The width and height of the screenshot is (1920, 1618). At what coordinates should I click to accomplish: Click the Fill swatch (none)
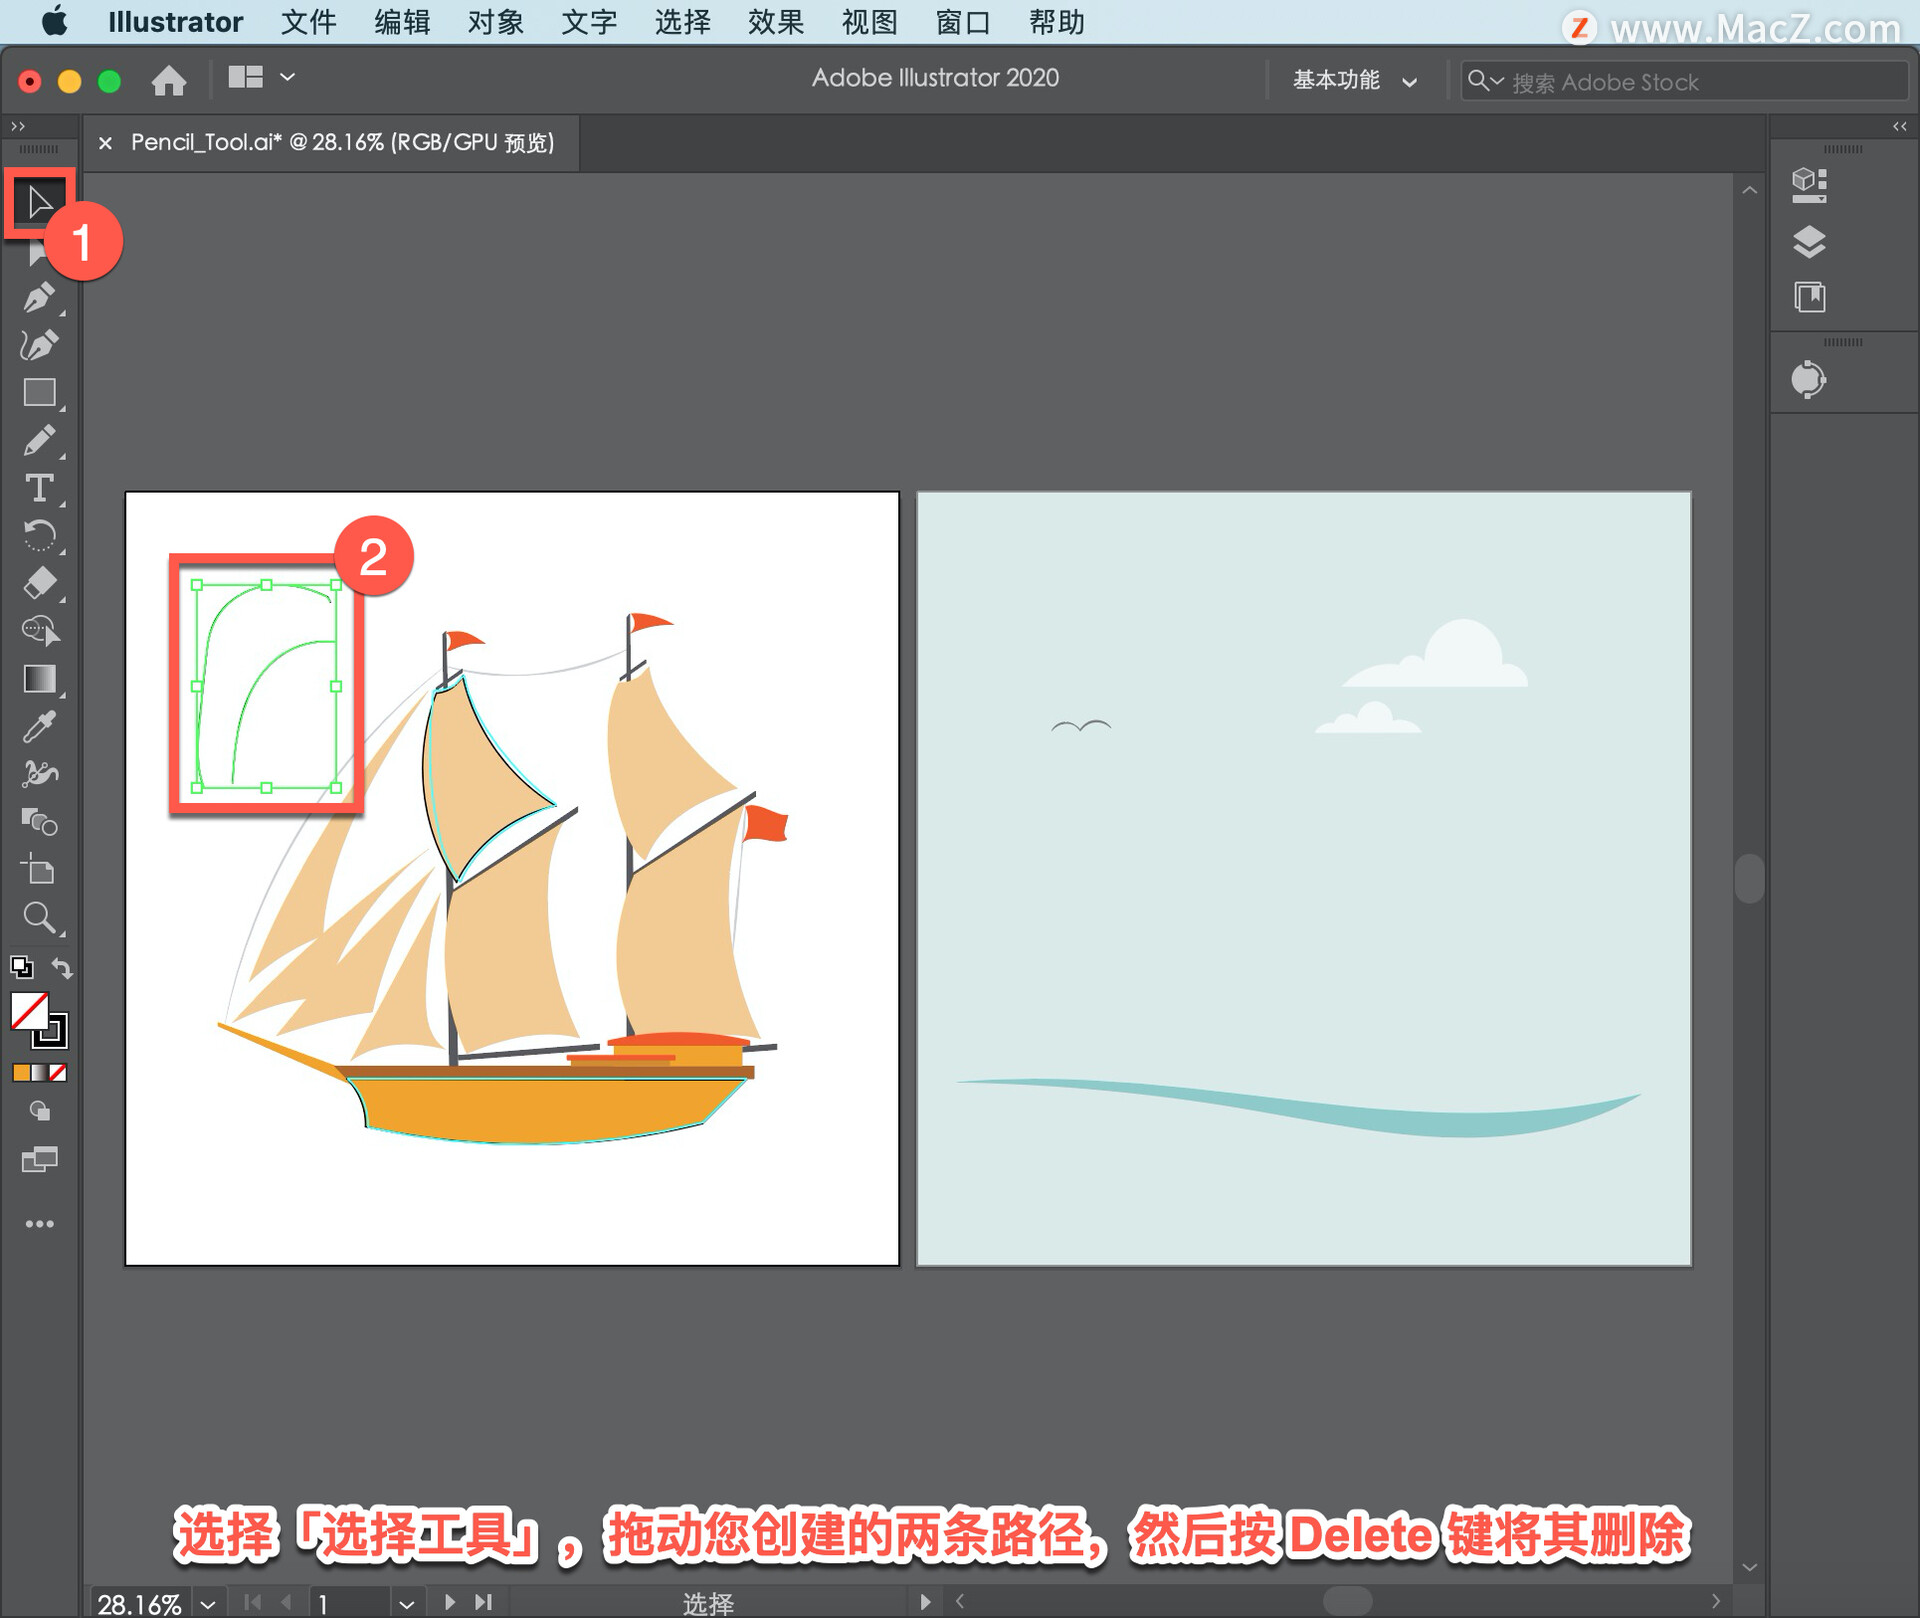click(x=30, y=1011)
